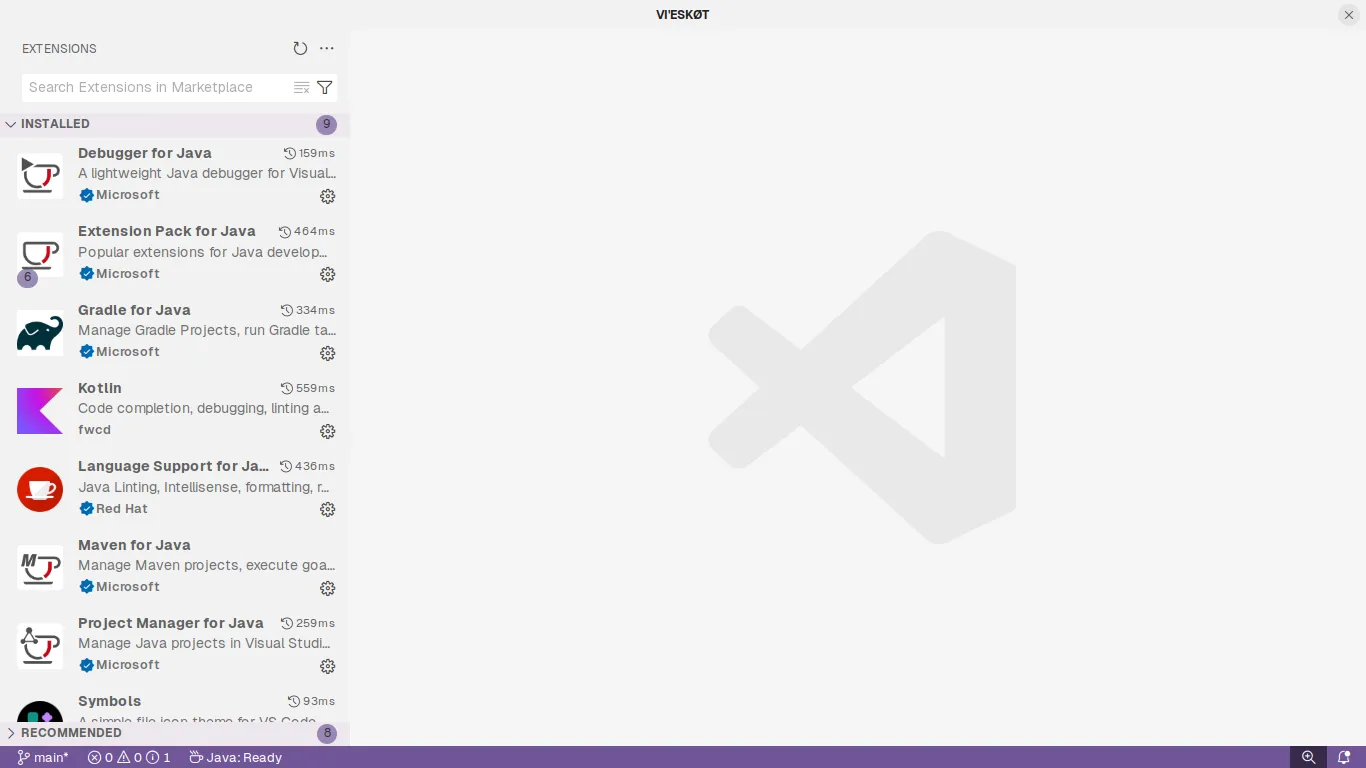
Task: Click the main* git branch indicator
Action: coord(43,757)
